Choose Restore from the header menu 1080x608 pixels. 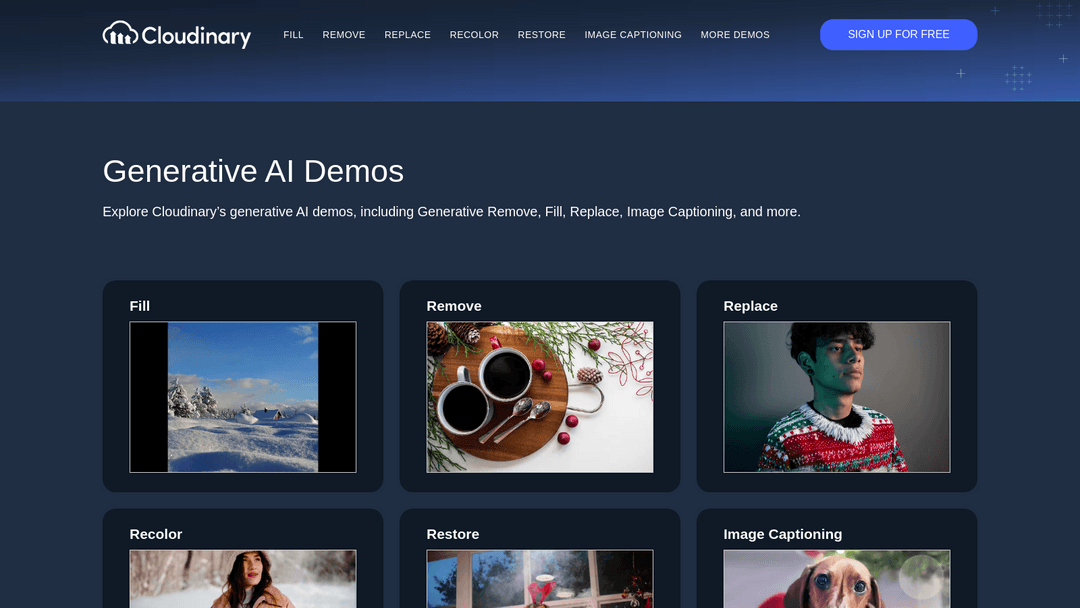pos(541,35)
